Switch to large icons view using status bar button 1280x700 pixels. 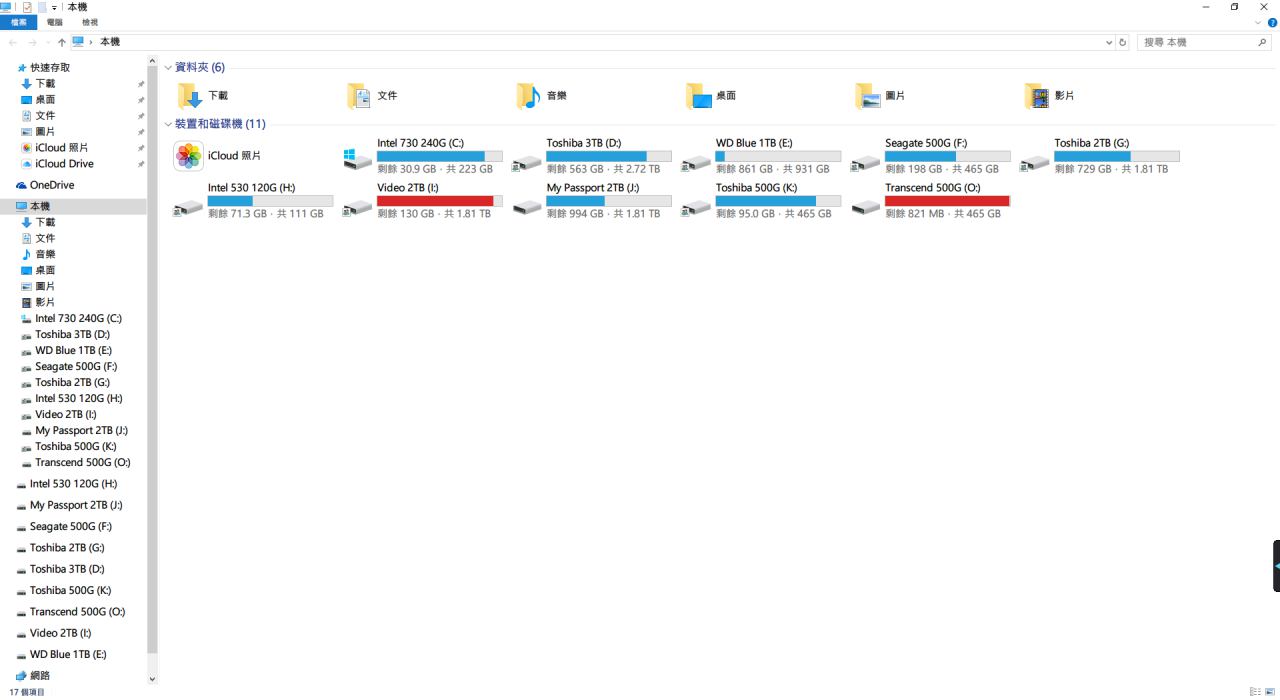tap(1271, 692)
